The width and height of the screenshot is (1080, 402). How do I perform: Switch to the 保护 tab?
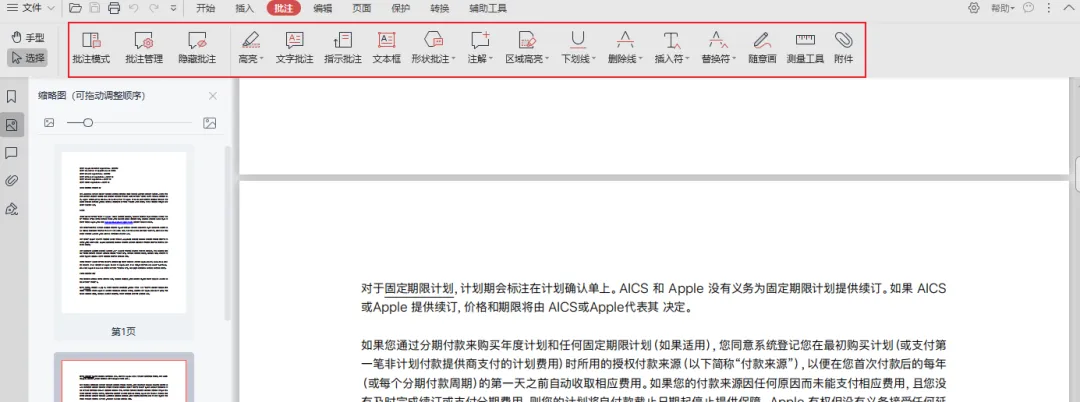[x=400, y=8]
